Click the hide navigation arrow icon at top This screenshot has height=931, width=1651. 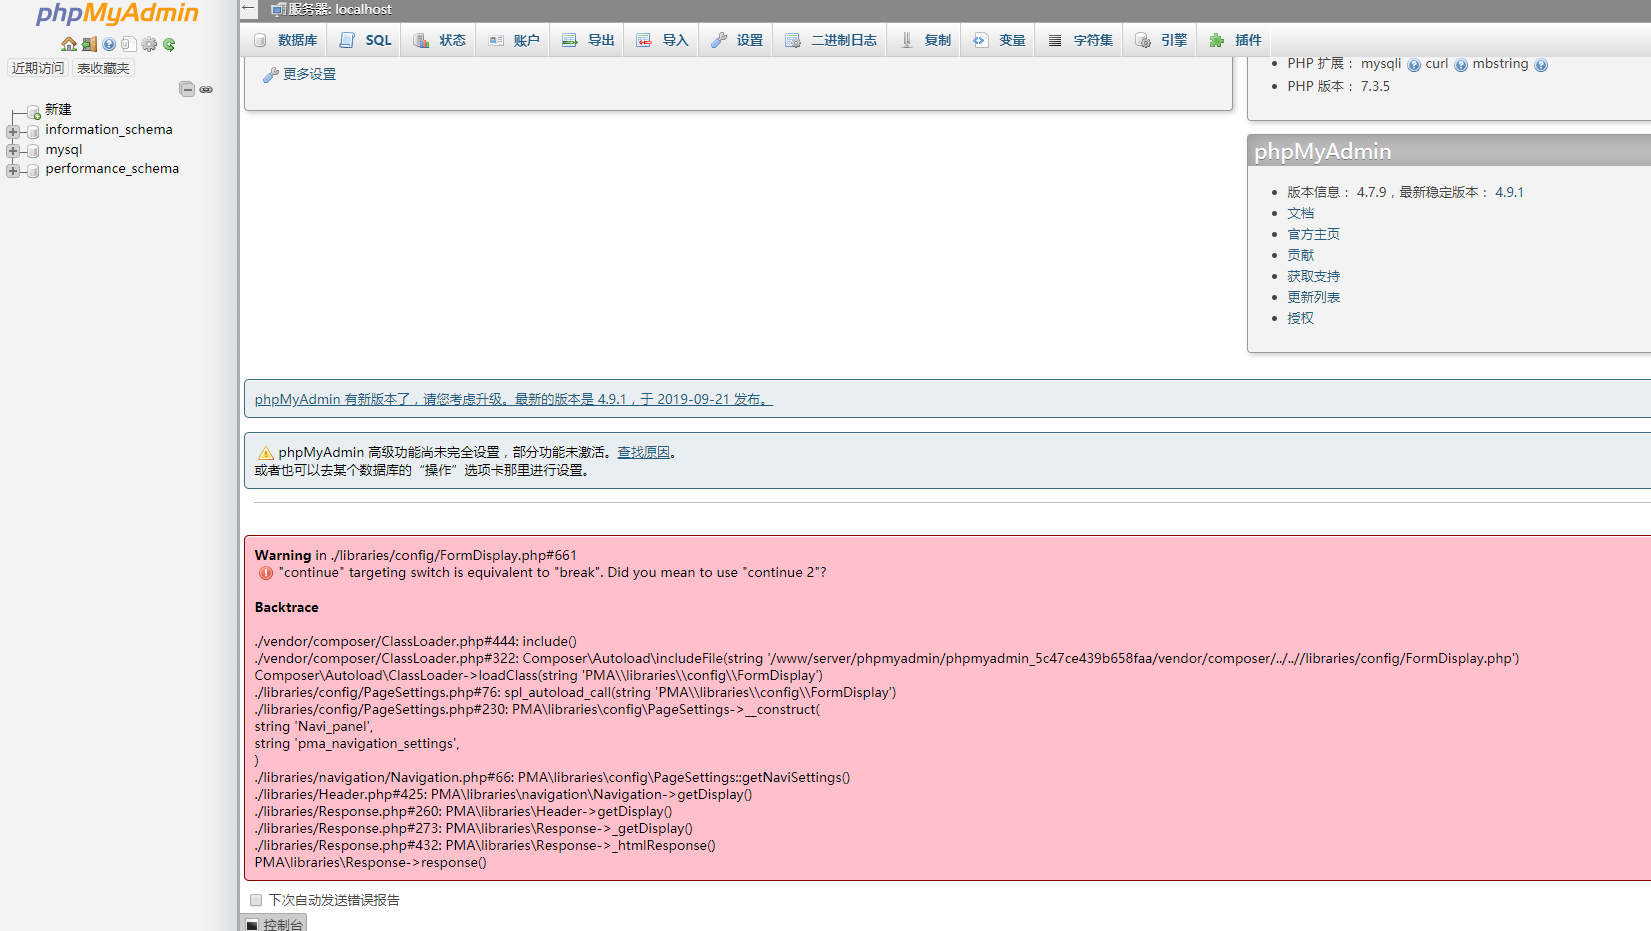coord(249,8)
